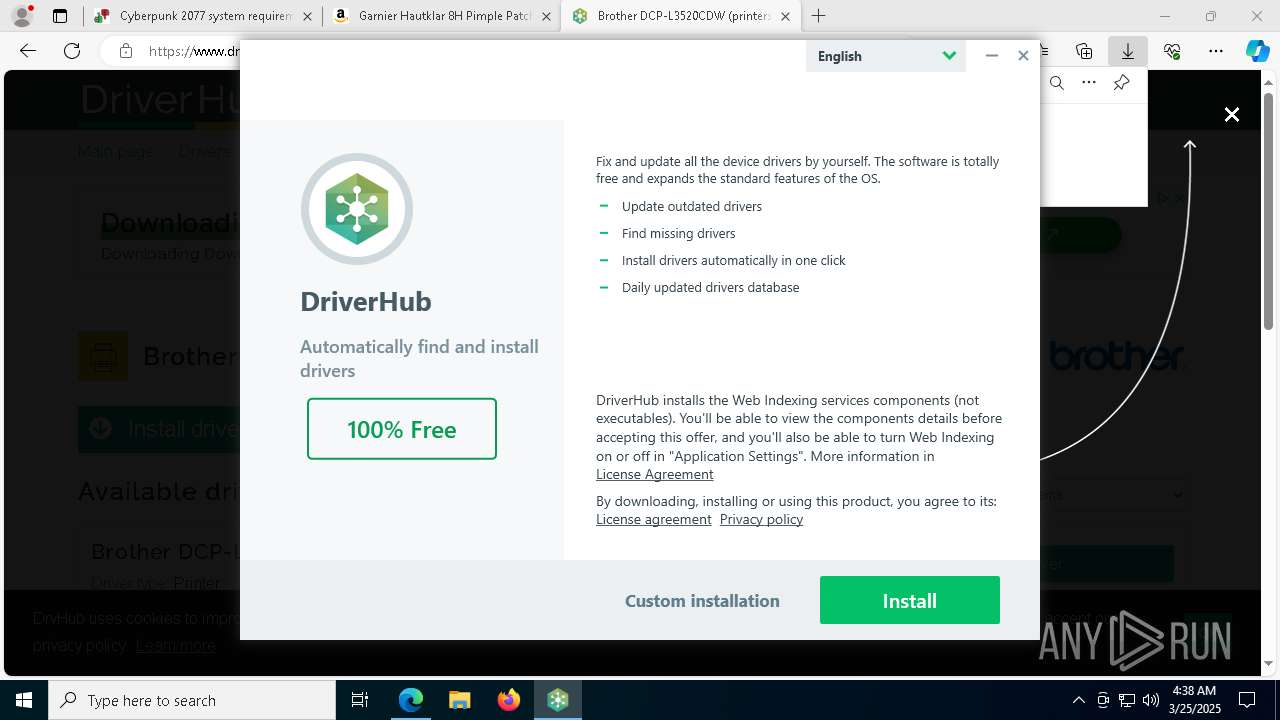
Task: Open the notification center icon
Action: [1247, 700]
